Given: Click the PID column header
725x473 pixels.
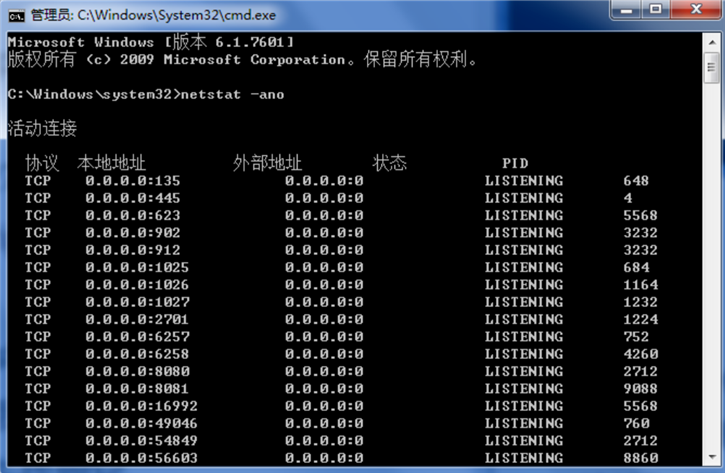Looking at the screenshot, I should tap(515, 163).
